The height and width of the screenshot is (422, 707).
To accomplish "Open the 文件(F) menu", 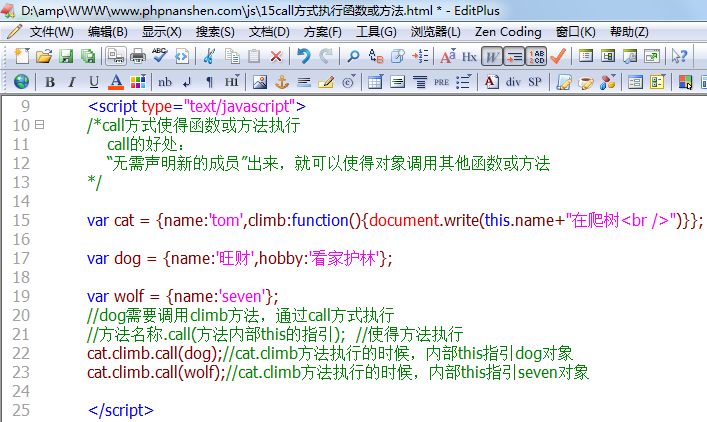I will click(x=51, y=31).
